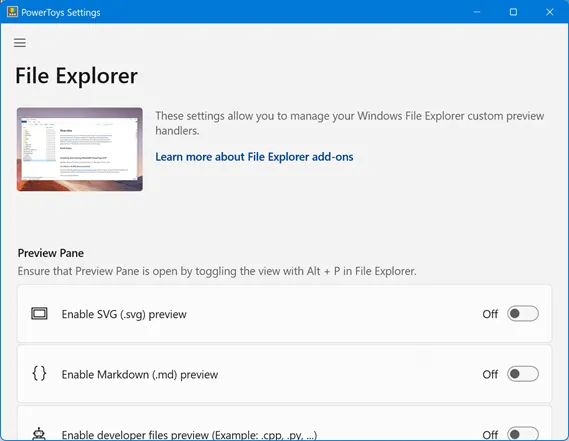
Task: Open the hamburger navigation menu
Action: coord(20,43)
